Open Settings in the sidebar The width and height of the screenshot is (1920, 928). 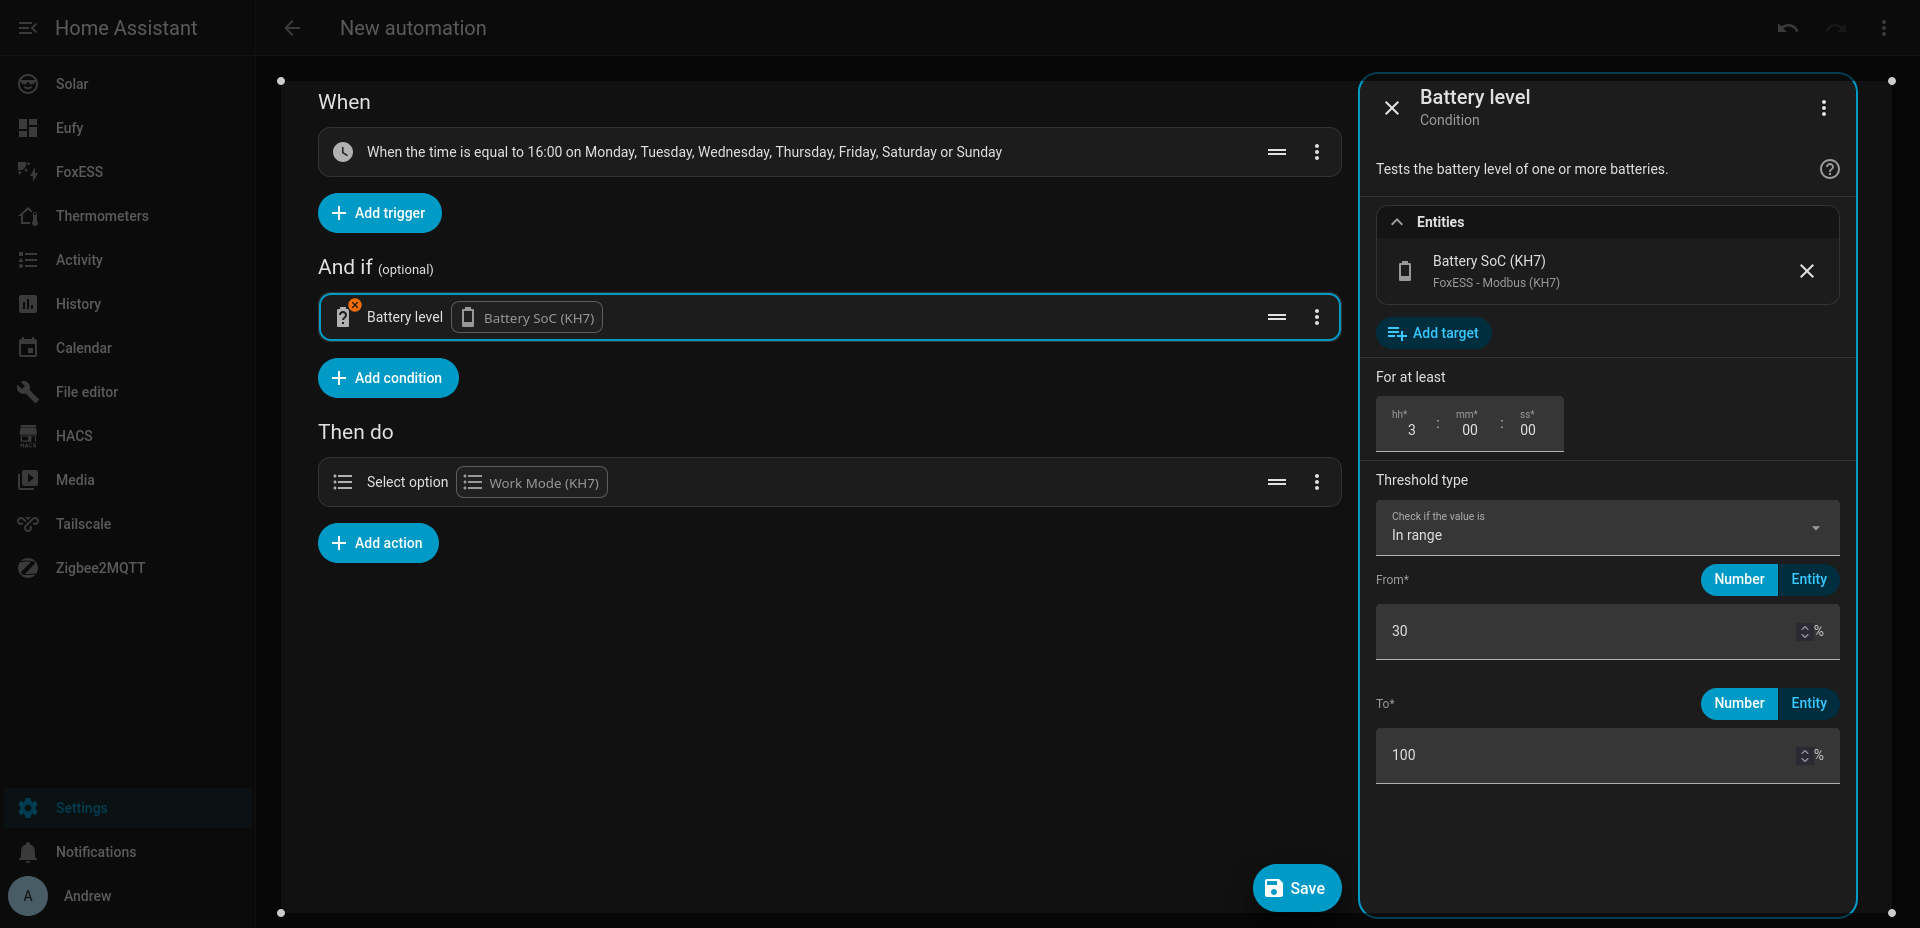coord(128,808)
